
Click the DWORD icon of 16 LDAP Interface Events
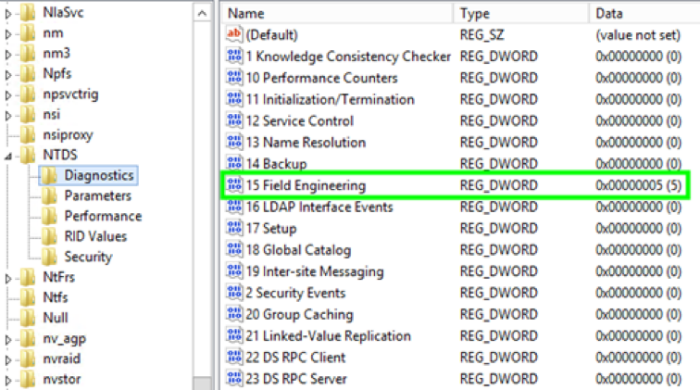click(234, 206)
